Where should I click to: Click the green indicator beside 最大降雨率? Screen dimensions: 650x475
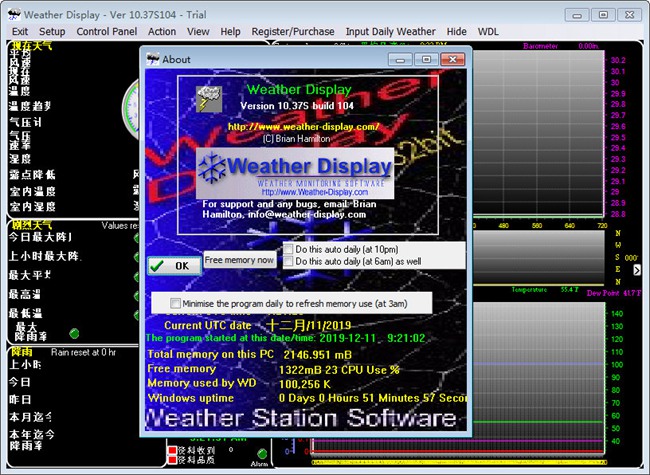click(74, 333)
